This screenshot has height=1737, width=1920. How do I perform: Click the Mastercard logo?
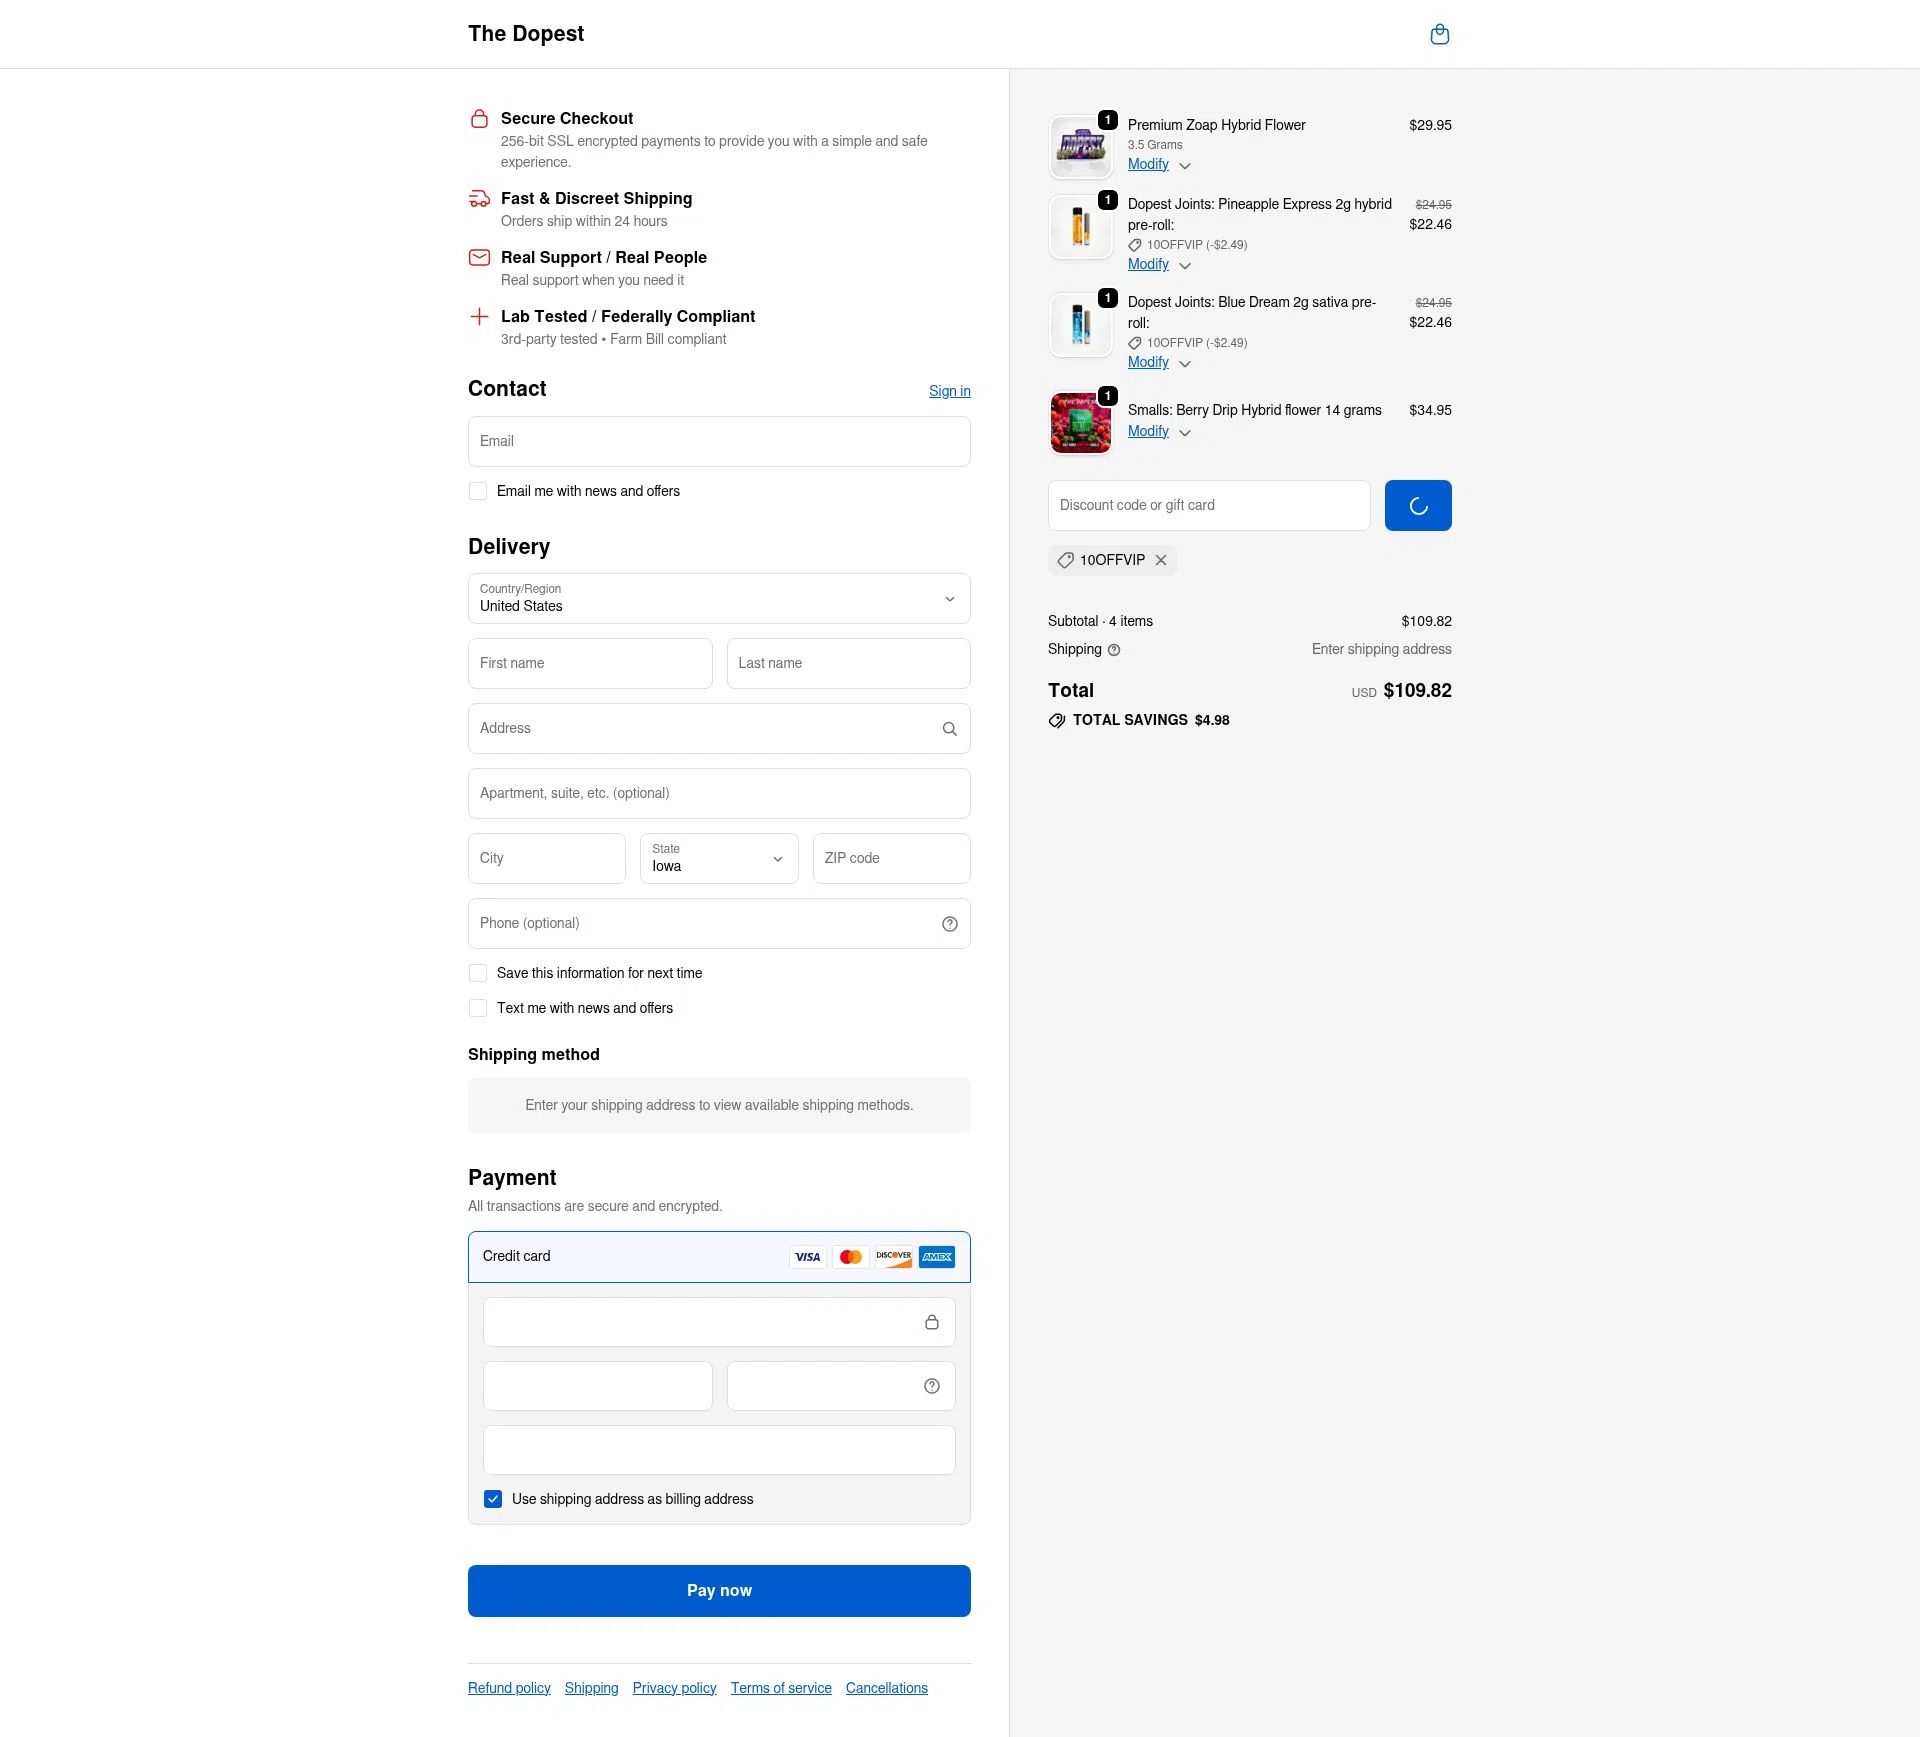click(x=851, y=1257)
